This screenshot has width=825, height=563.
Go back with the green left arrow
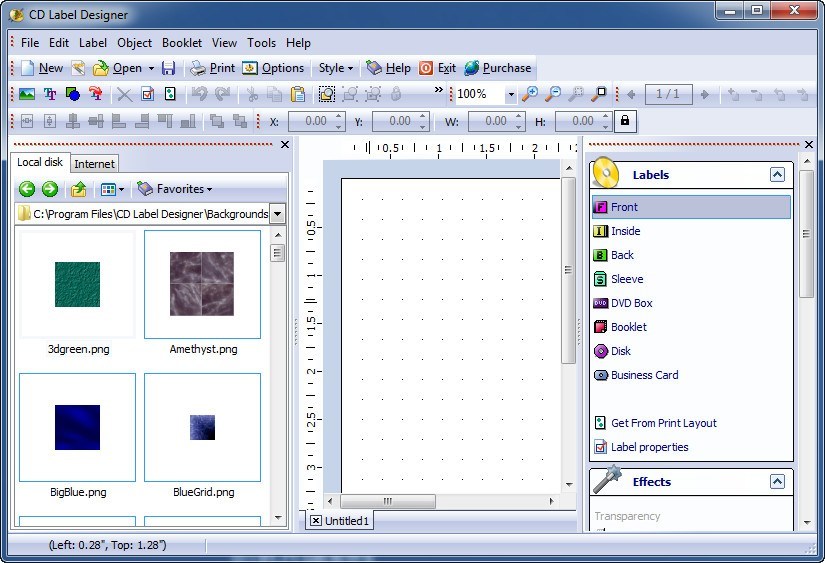click(x=27, y=189)
